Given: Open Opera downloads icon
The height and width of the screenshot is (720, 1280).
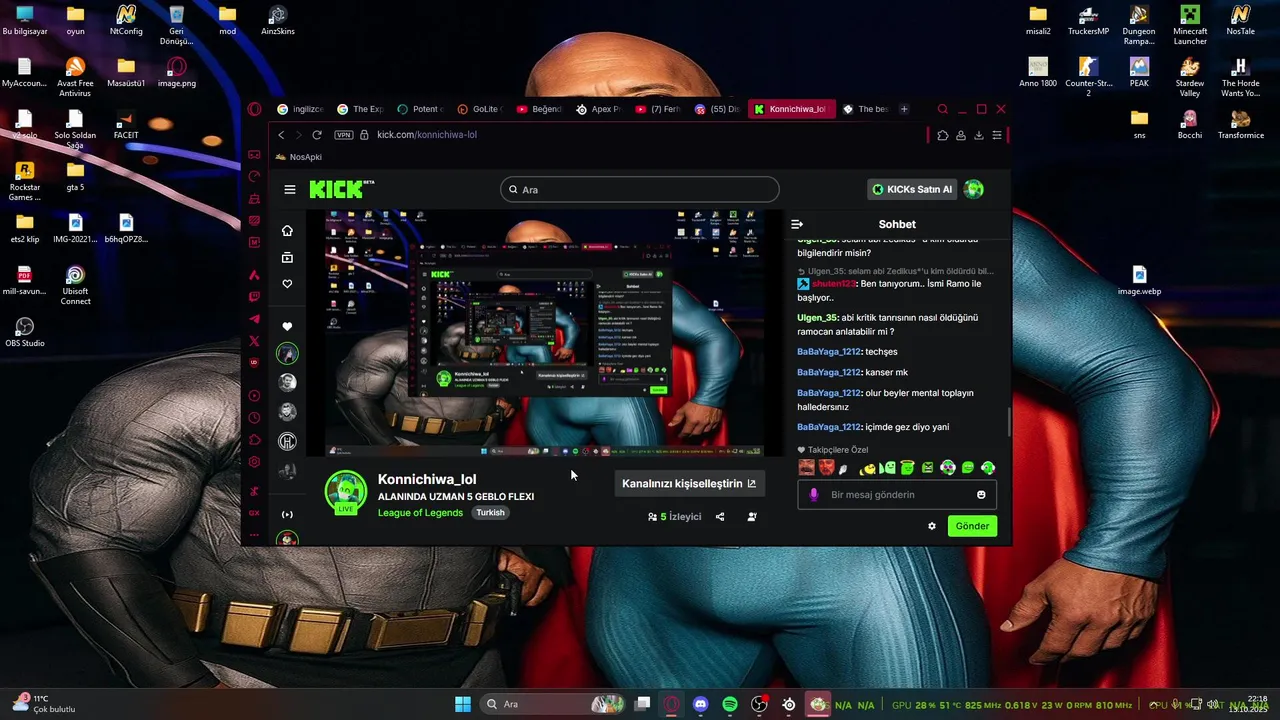Looking at the screenshot, I should (x=979, y=135).
